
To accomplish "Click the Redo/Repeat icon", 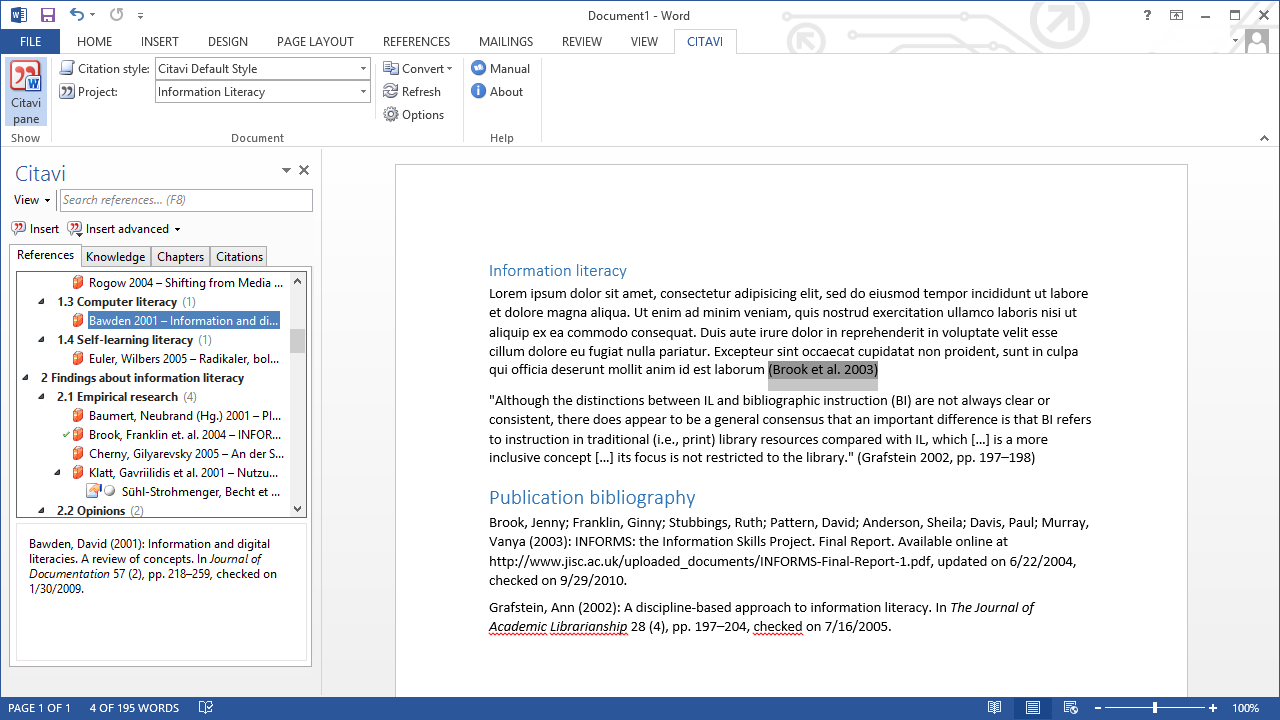I will [x=116, y=15].
